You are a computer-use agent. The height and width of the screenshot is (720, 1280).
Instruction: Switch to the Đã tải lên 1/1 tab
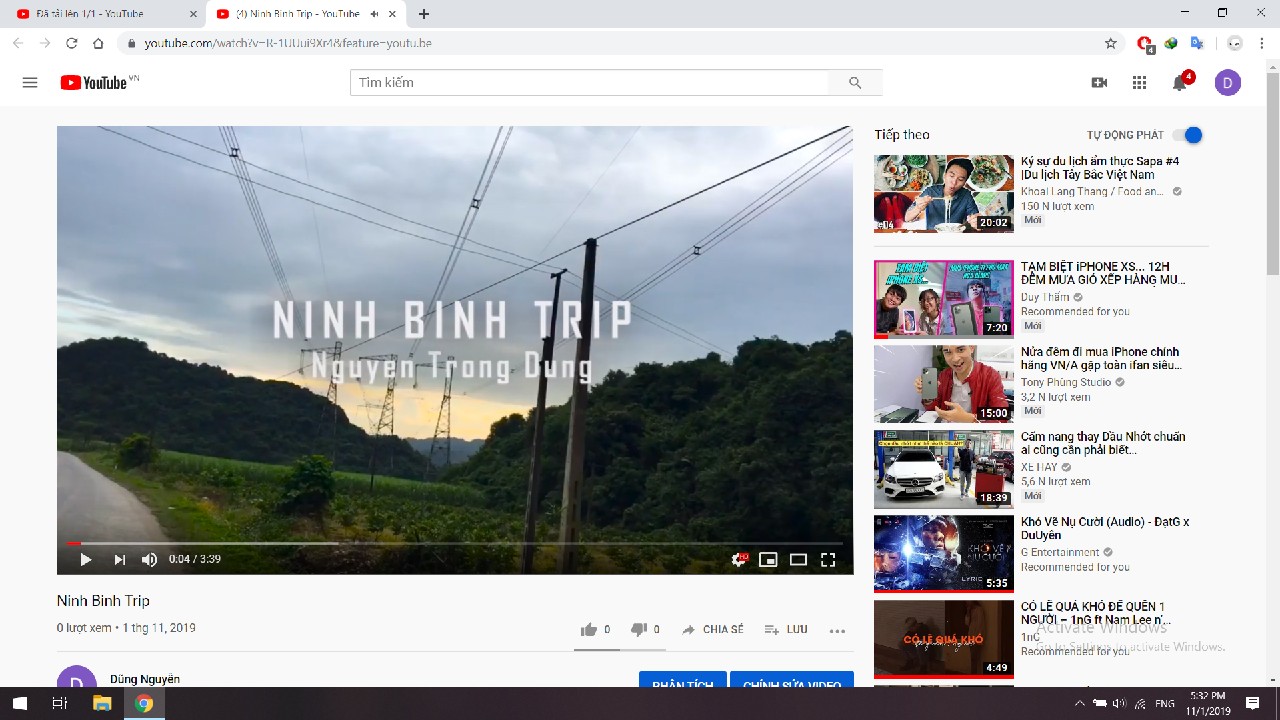(x=104, y=14)
